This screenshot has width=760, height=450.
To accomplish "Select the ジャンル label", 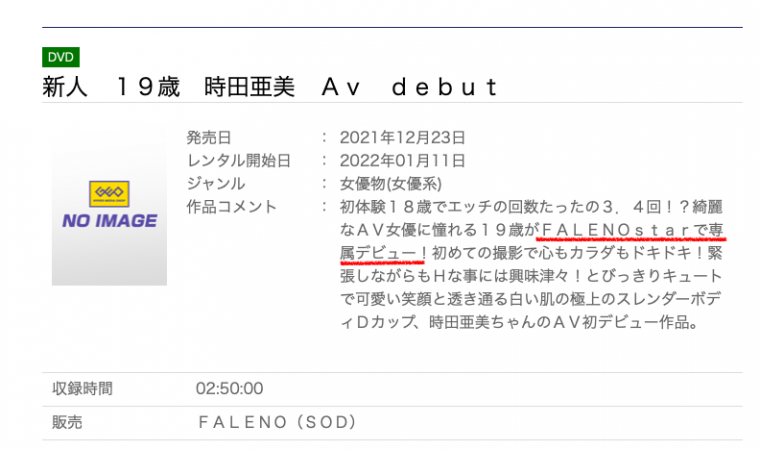I will click(x=215, y=184).
